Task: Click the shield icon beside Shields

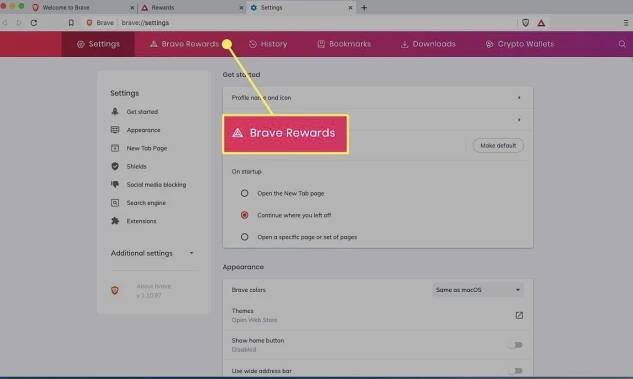Action: click(x=115, y=166)
